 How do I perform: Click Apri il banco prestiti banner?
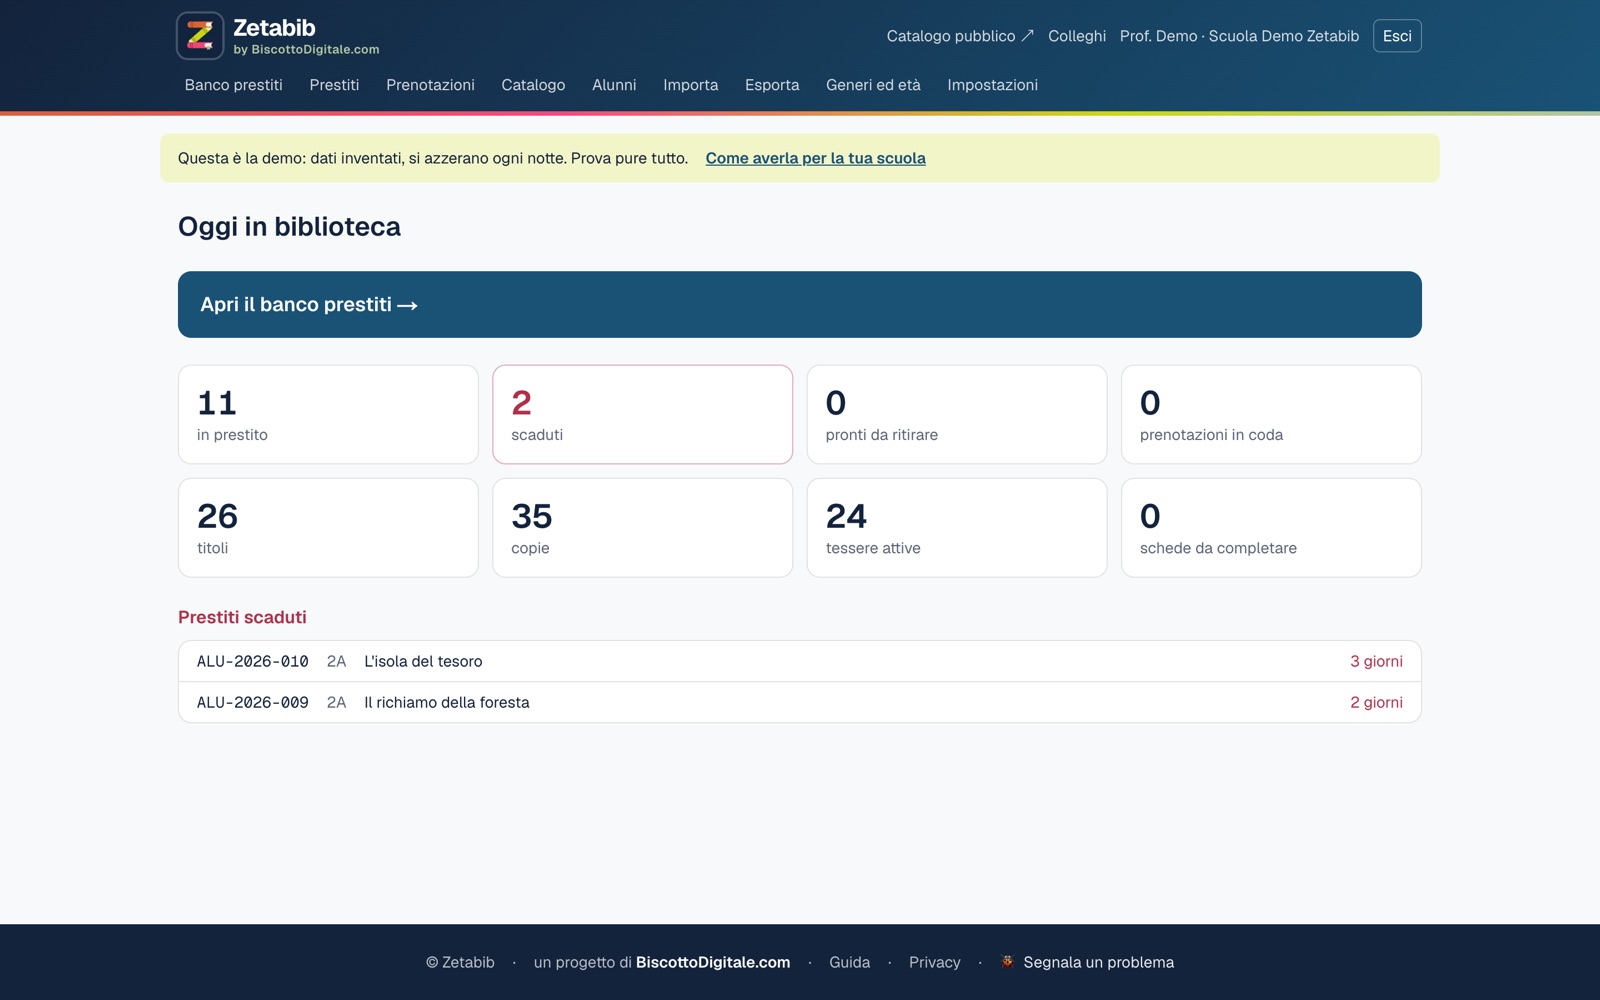point(800,304)
